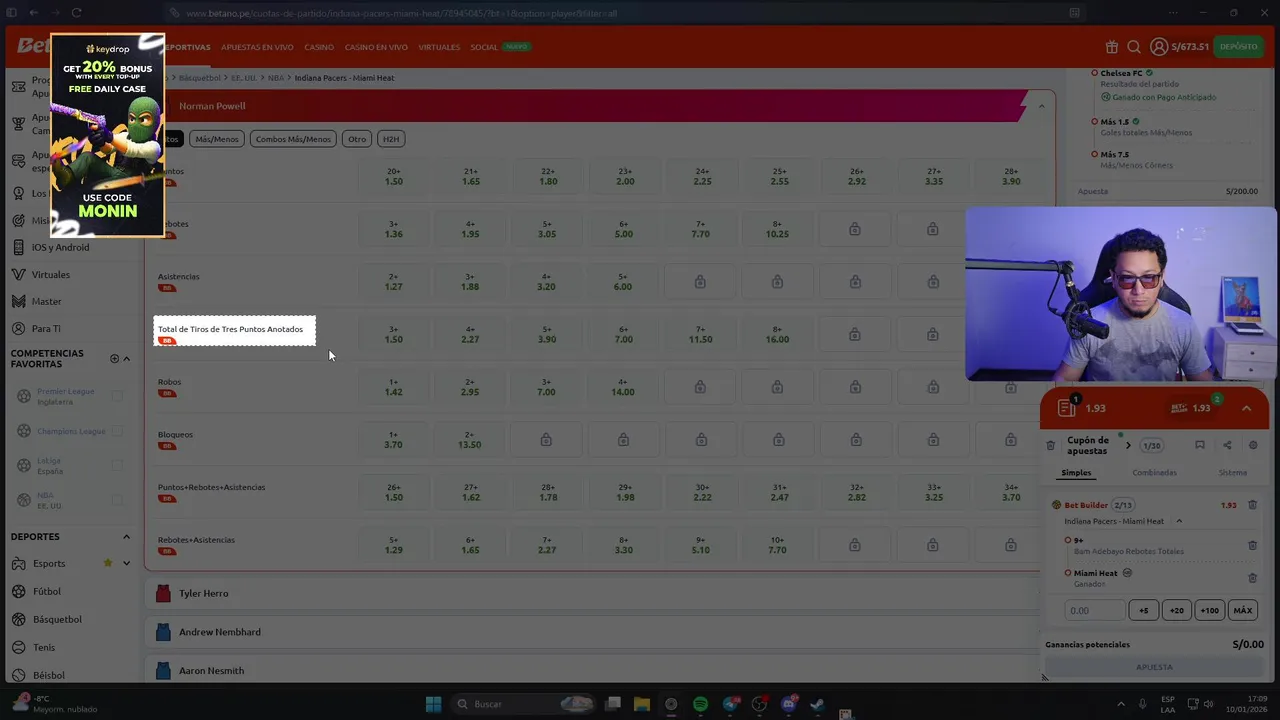Screen dimensions: 1280x720
Task: Expand the Aaron Nesmith player row
Action: pyautogui.click(x=592, y=670)
